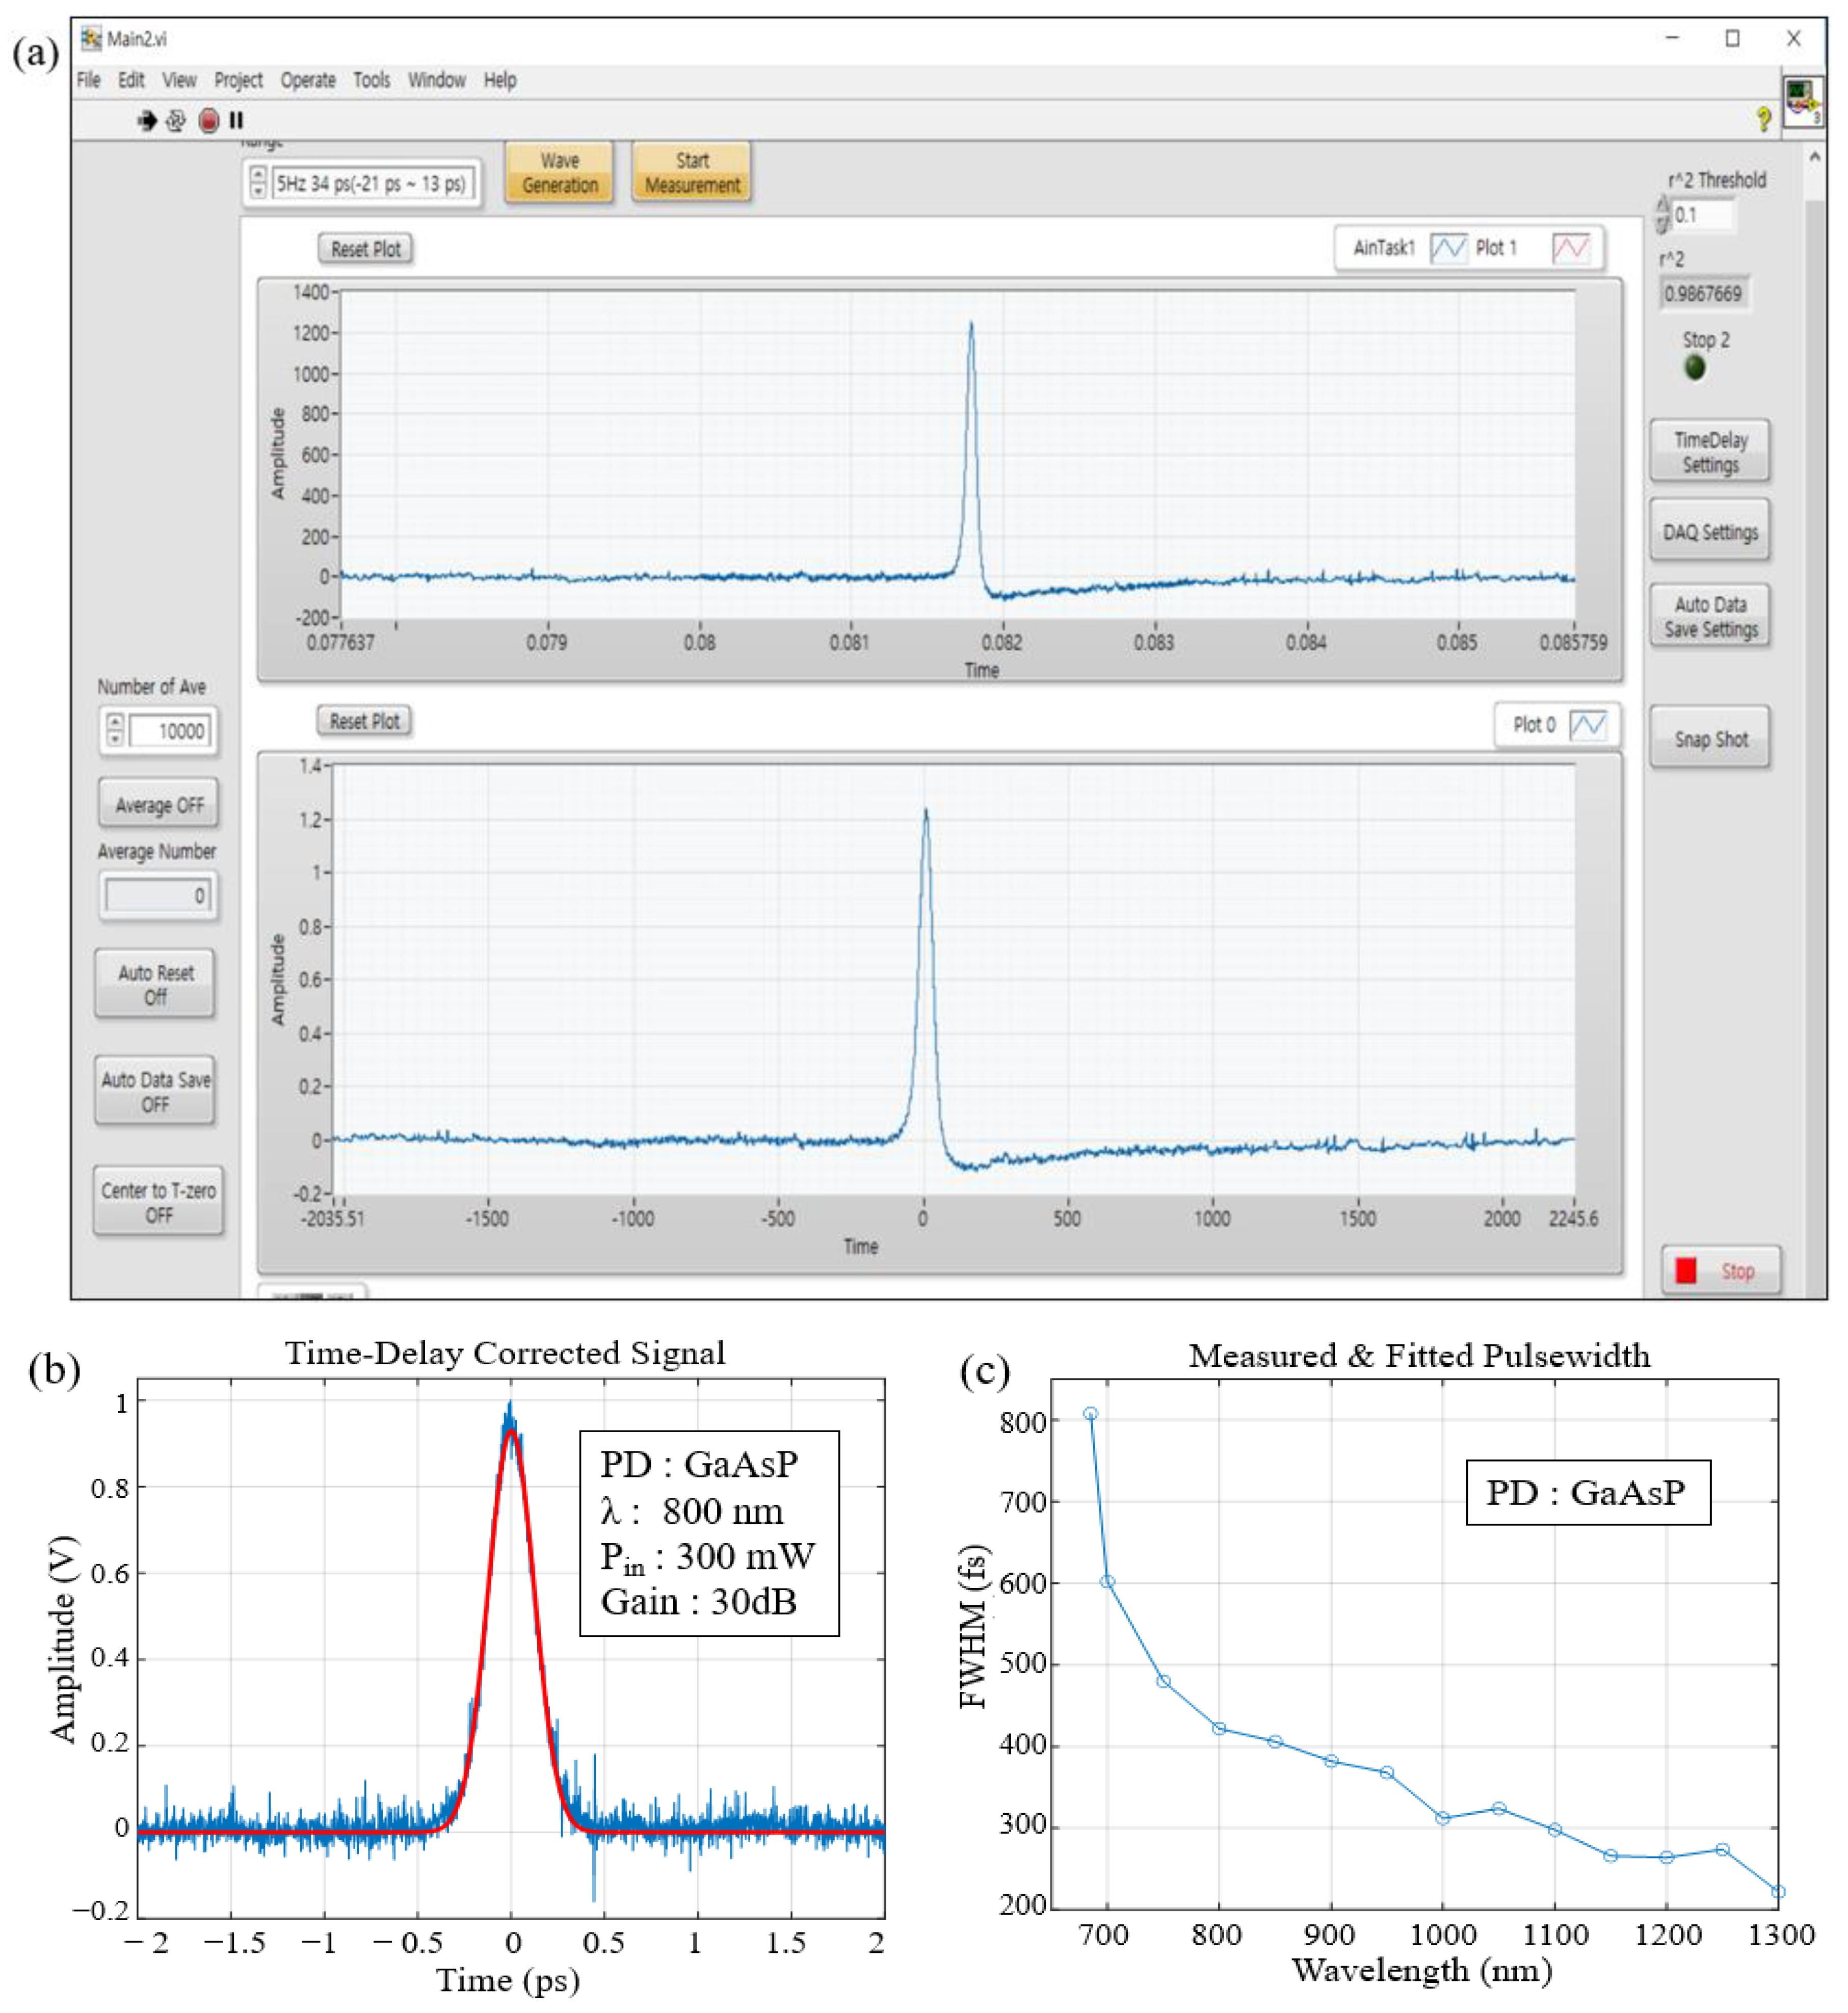Viewport: 1848px width, 2013px height.
Task: Toggle Auto Data Save OFF button
Action: [156, 1091]
